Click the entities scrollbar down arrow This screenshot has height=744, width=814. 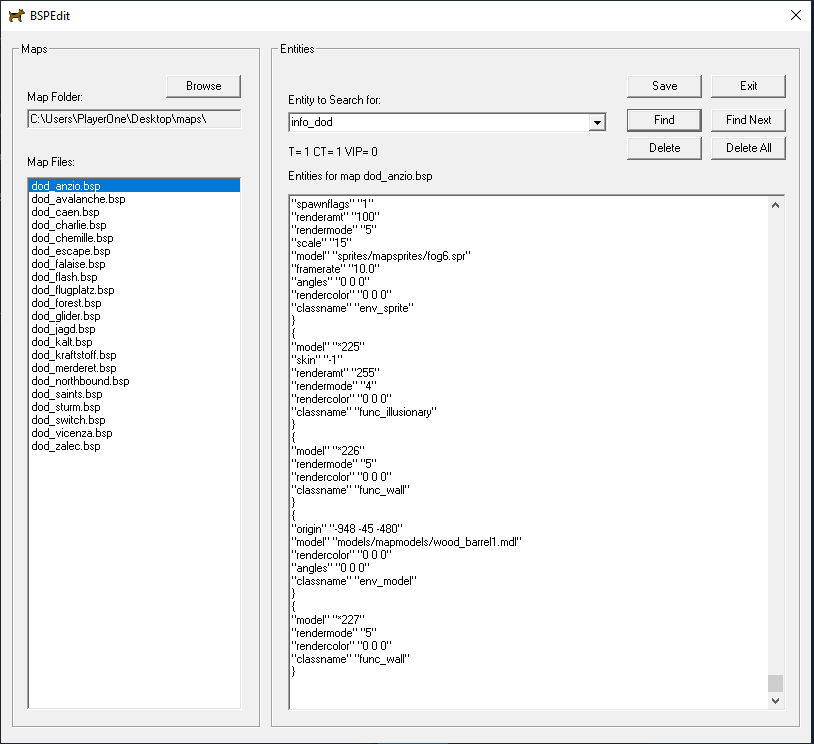775,700
